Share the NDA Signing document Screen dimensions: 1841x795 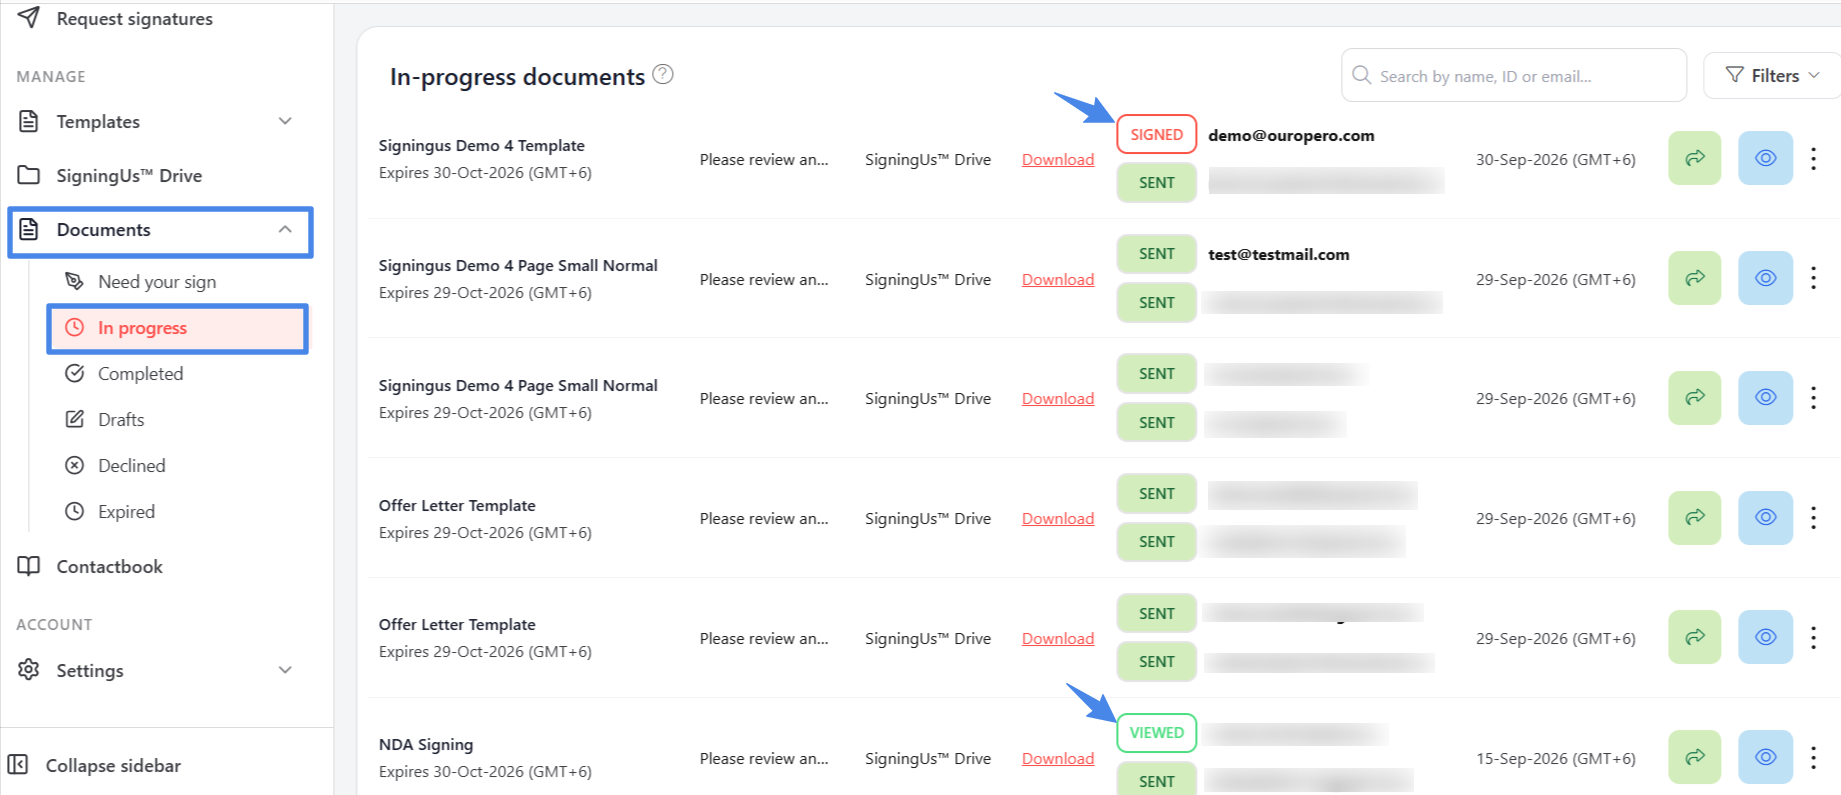pos(1695,757)
